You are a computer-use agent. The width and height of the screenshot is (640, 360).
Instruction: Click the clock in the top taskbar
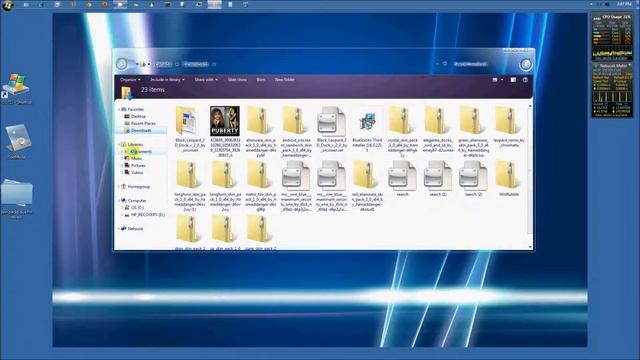[x=624, y=4]
